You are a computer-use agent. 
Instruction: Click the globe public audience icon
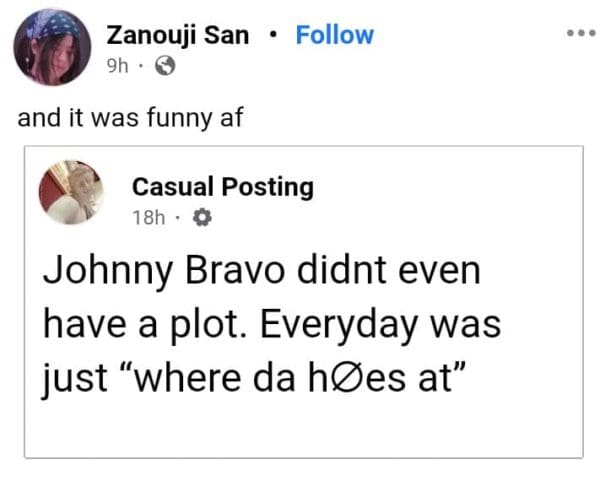click(x=167, y=68)
